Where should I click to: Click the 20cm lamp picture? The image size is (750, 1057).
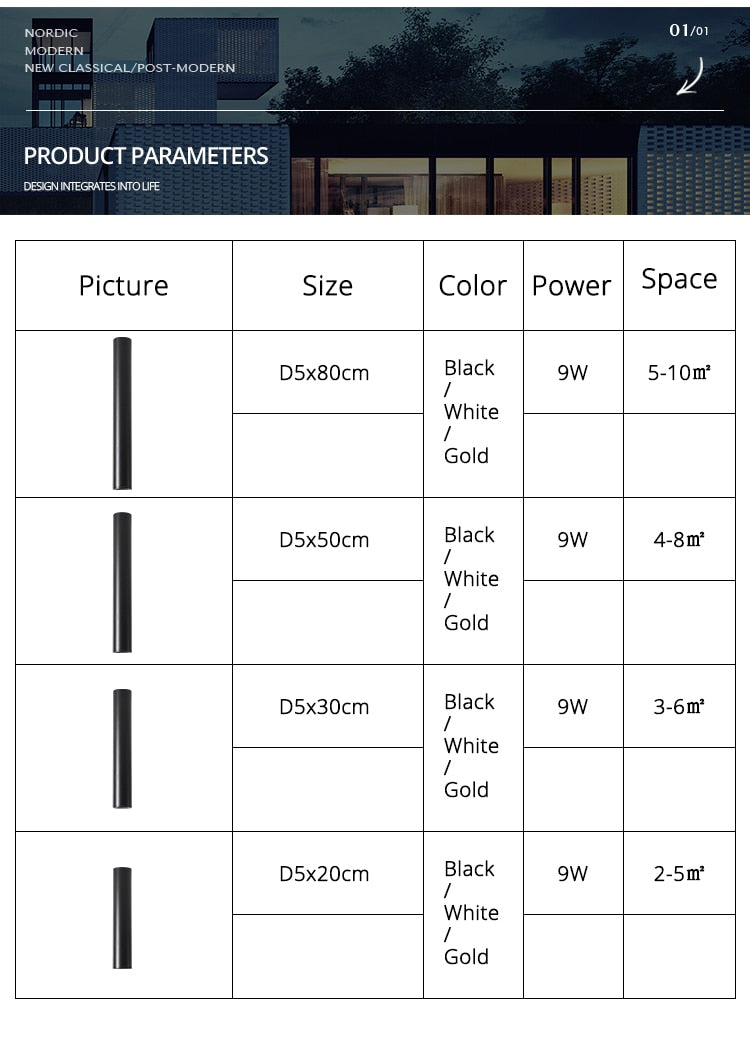[122, 916]
